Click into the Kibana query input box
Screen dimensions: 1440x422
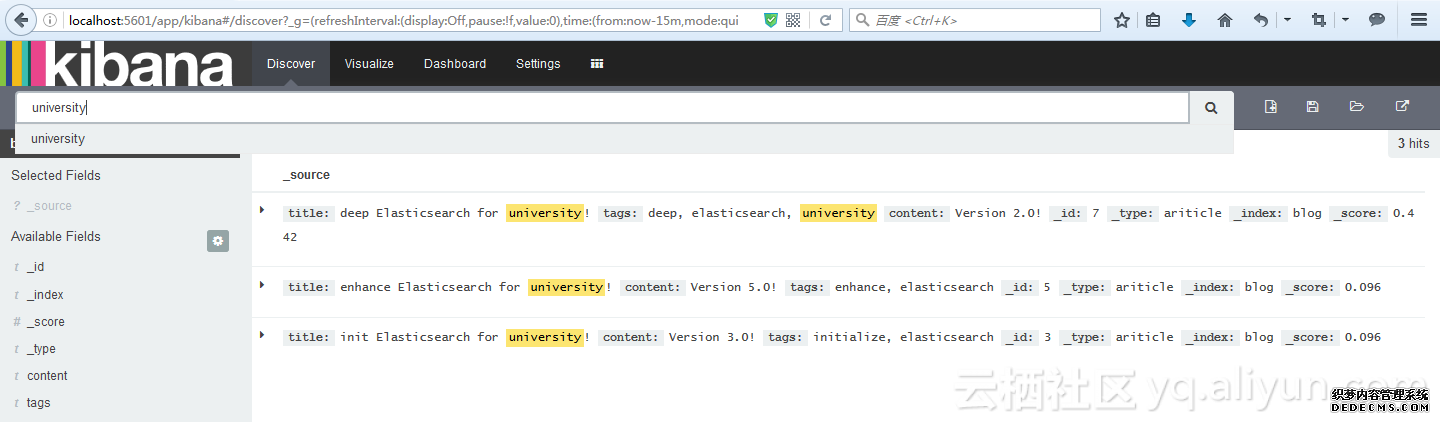pos(600,108)
